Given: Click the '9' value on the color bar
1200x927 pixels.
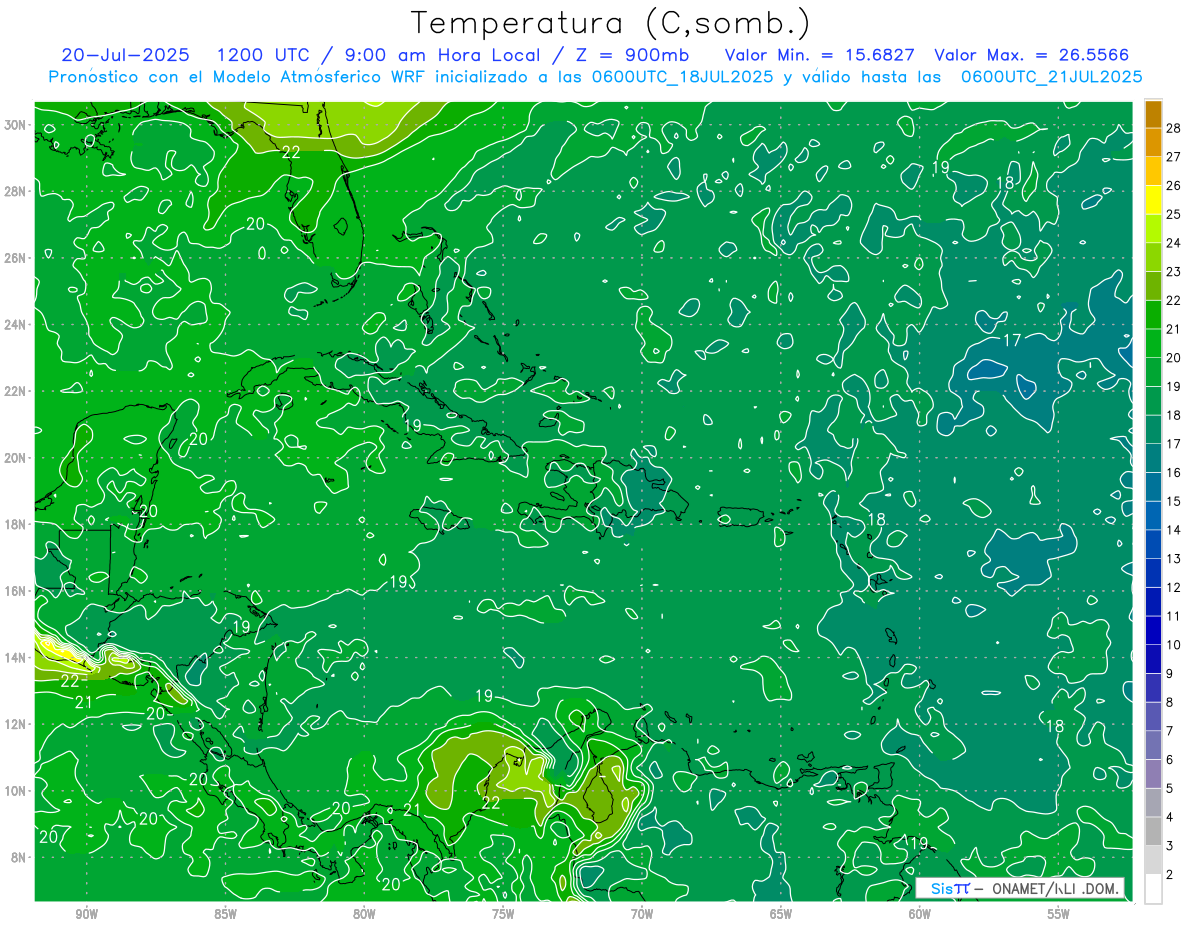Looking at the screenshot, I should click(1170, 673).
